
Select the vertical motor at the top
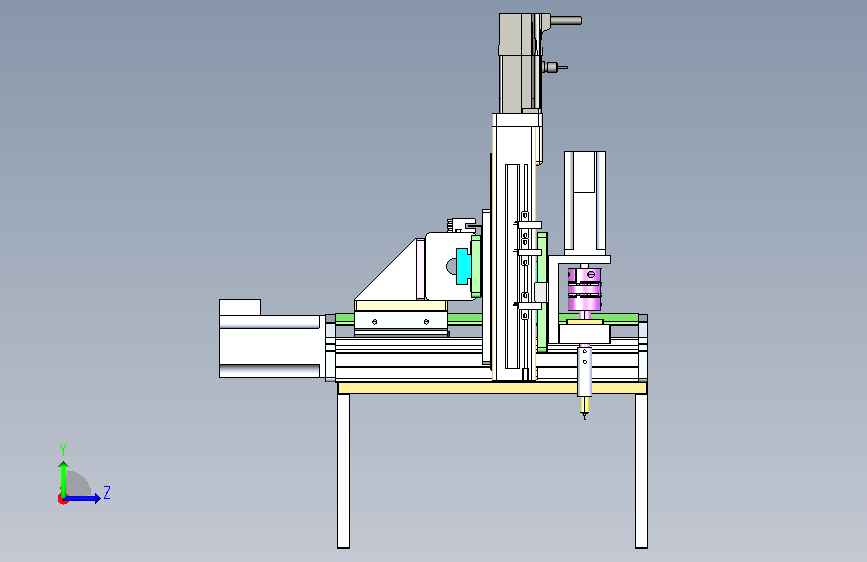click(520, 63)
